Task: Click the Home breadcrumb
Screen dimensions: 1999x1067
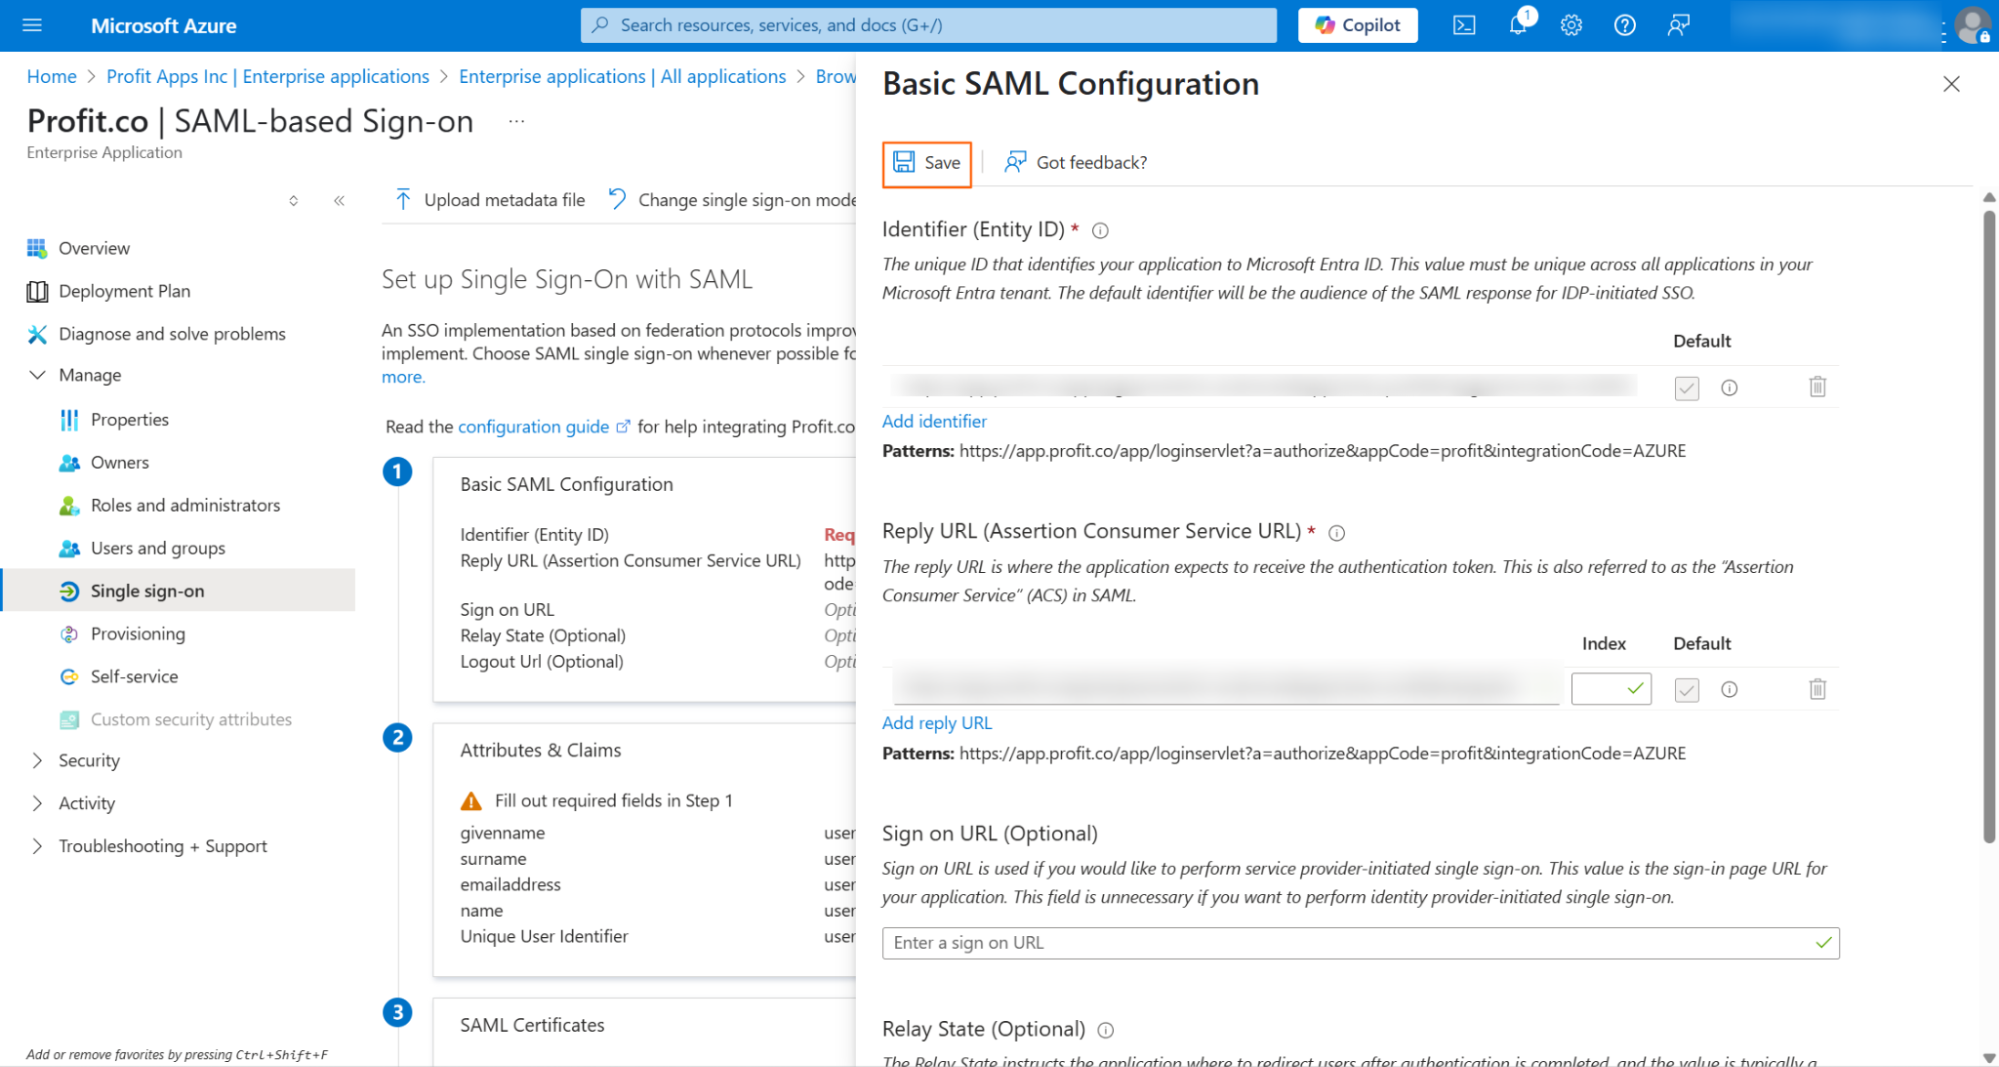Action: coord(51,77)
